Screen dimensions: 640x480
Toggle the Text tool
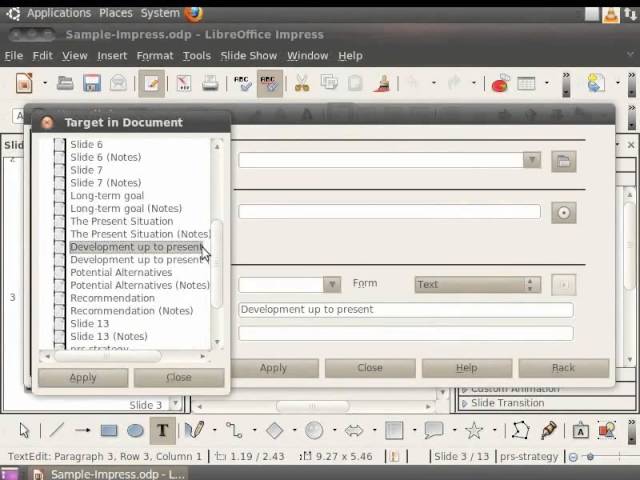click(162, 430)
